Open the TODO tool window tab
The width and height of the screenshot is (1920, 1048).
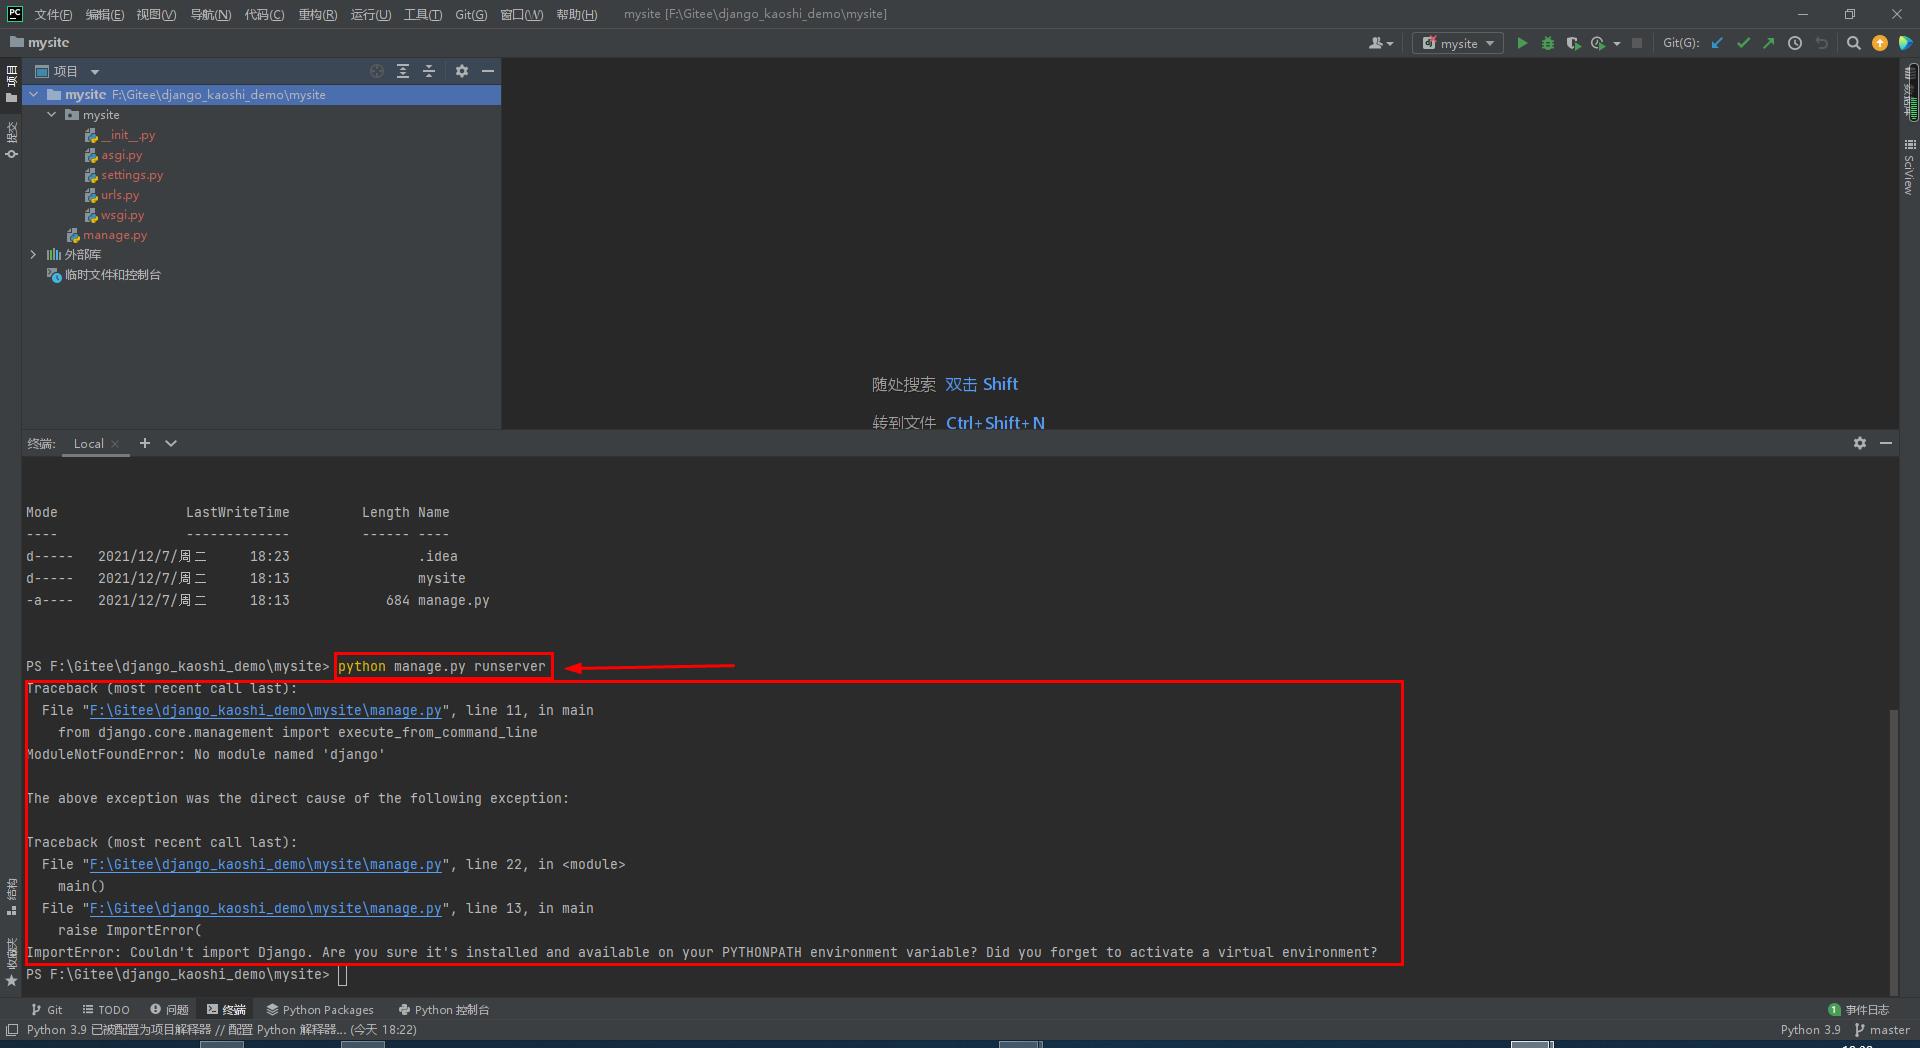tap(106, 1010)
